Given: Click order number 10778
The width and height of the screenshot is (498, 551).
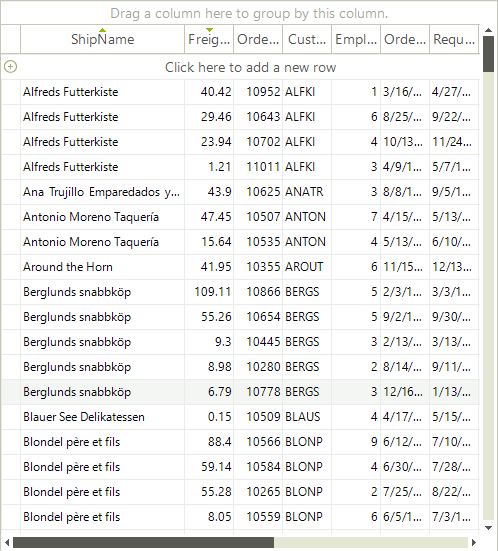Looking at the screenshot, I should (x=263, y=392).
